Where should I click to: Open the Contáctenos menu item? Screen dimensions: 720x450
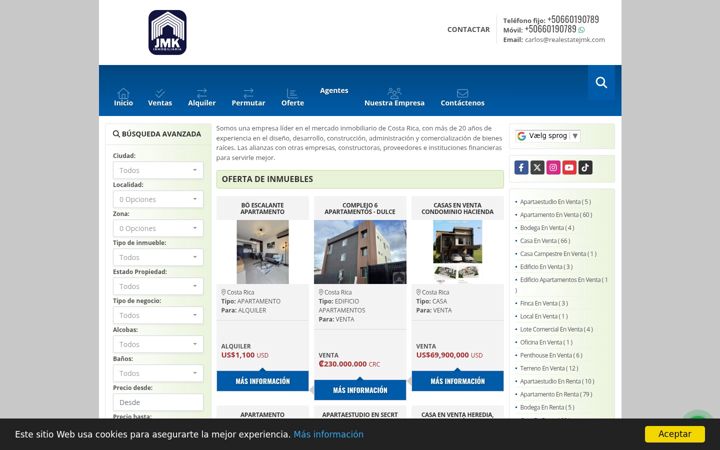(462, 103)
